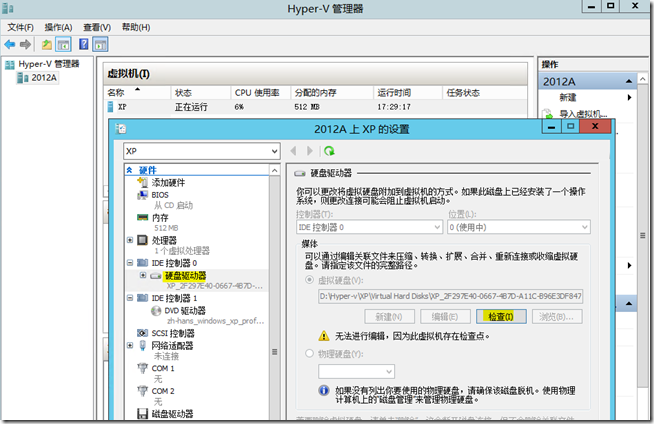Collapse the IDE 控制器 0 node

pyautogui.click(x=130, y=263)
